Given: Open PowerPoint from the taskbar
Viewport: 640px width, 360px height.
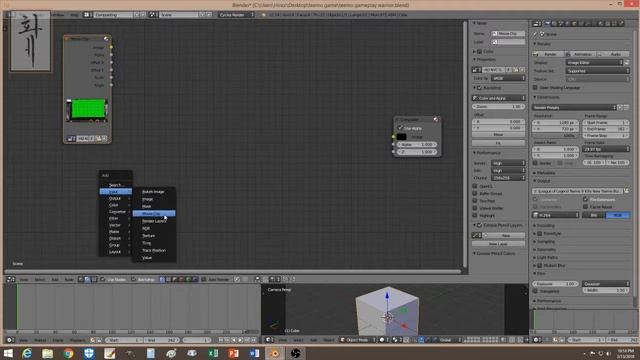Looking at the screenshot, I should point(233,353).
